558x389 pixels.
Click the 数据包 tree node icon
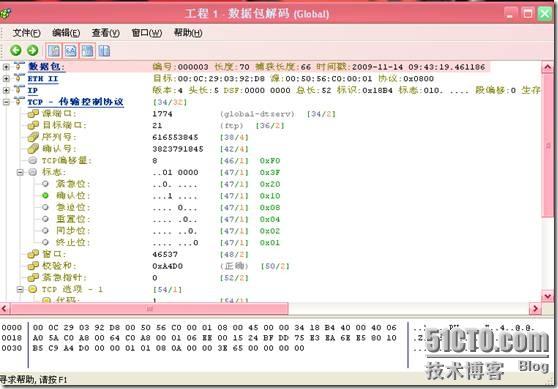[19, 66]
